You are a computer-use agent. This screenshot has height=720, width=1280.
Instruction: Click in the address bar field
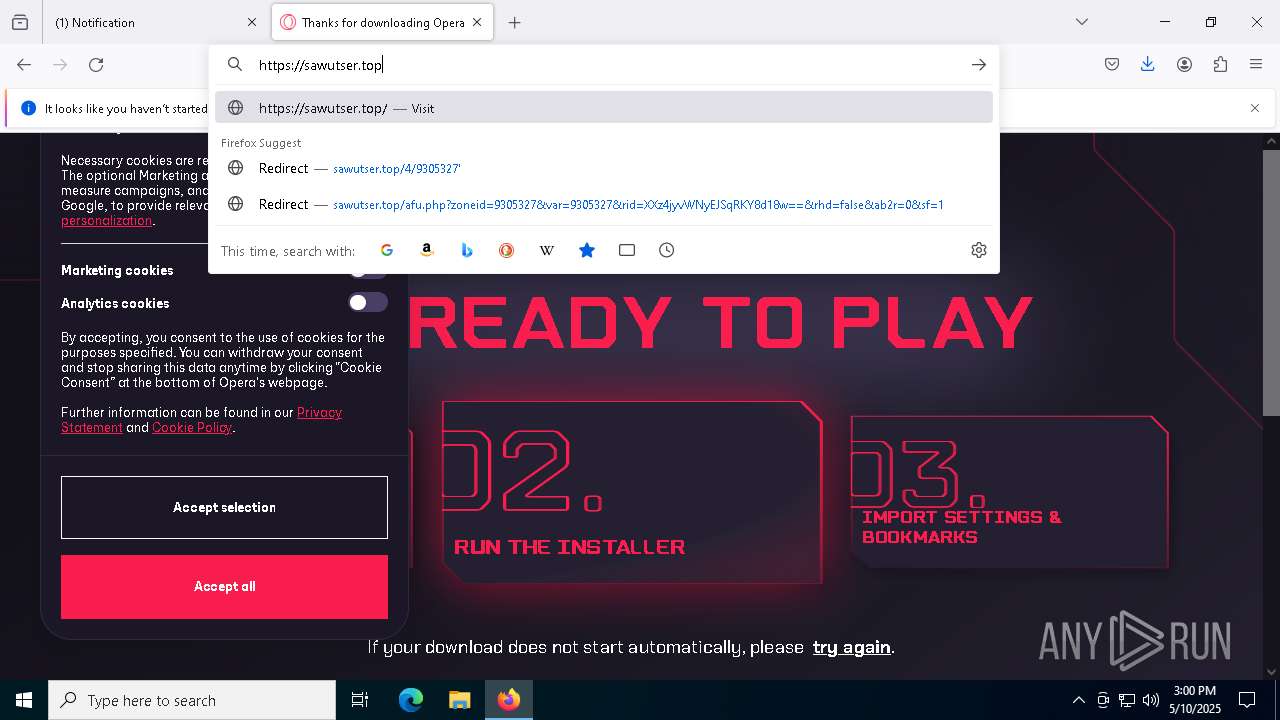(604, 65)
